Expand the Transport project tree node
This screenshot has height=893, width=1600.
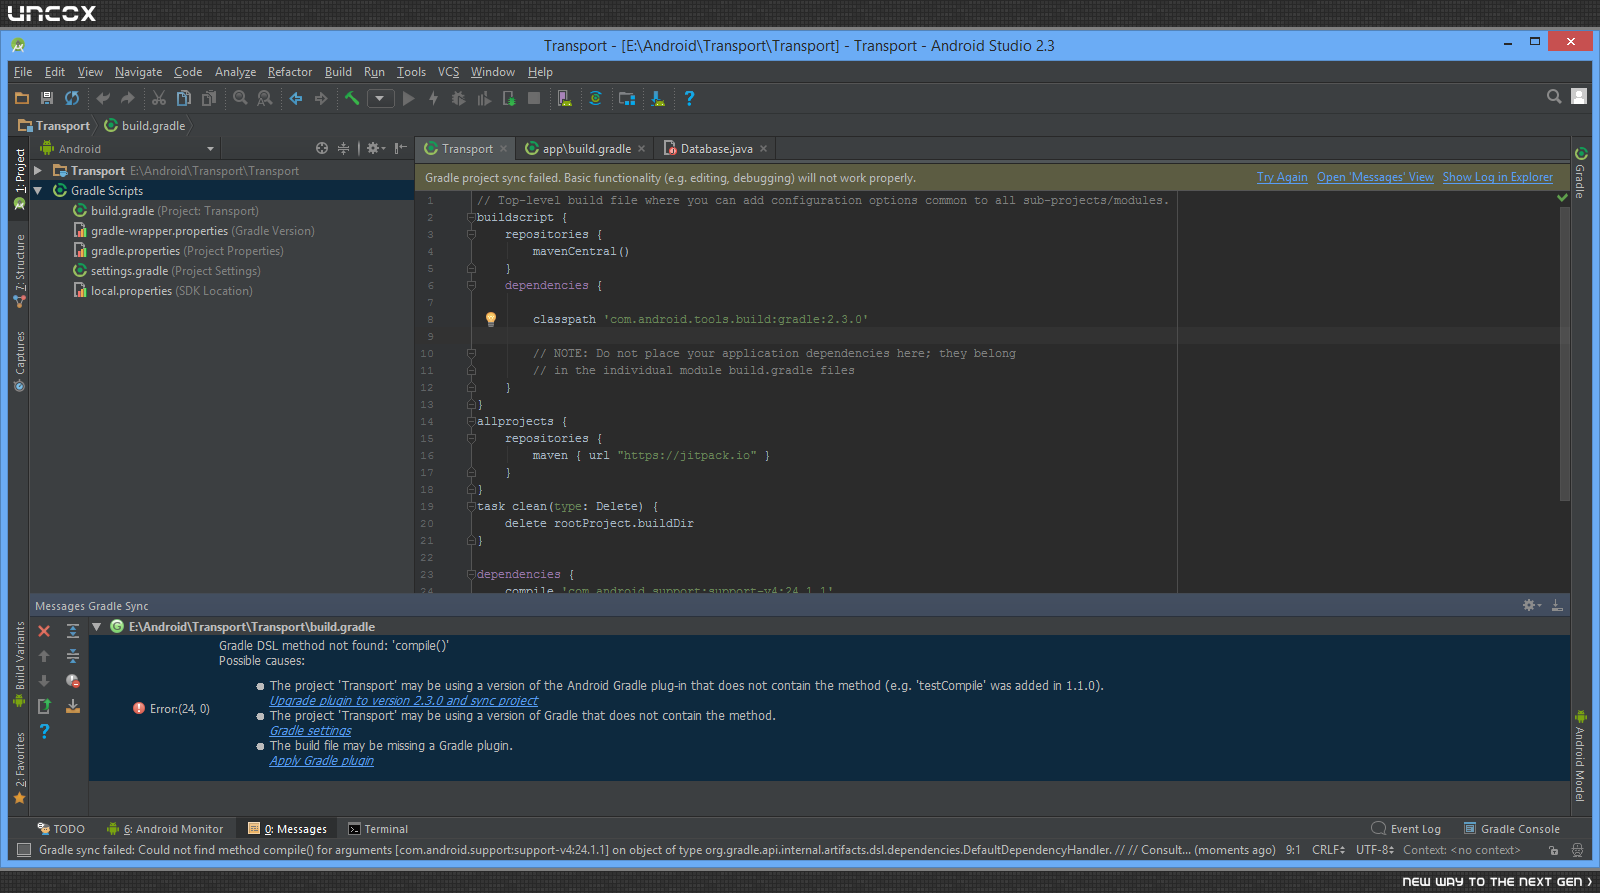click(38, 171)
